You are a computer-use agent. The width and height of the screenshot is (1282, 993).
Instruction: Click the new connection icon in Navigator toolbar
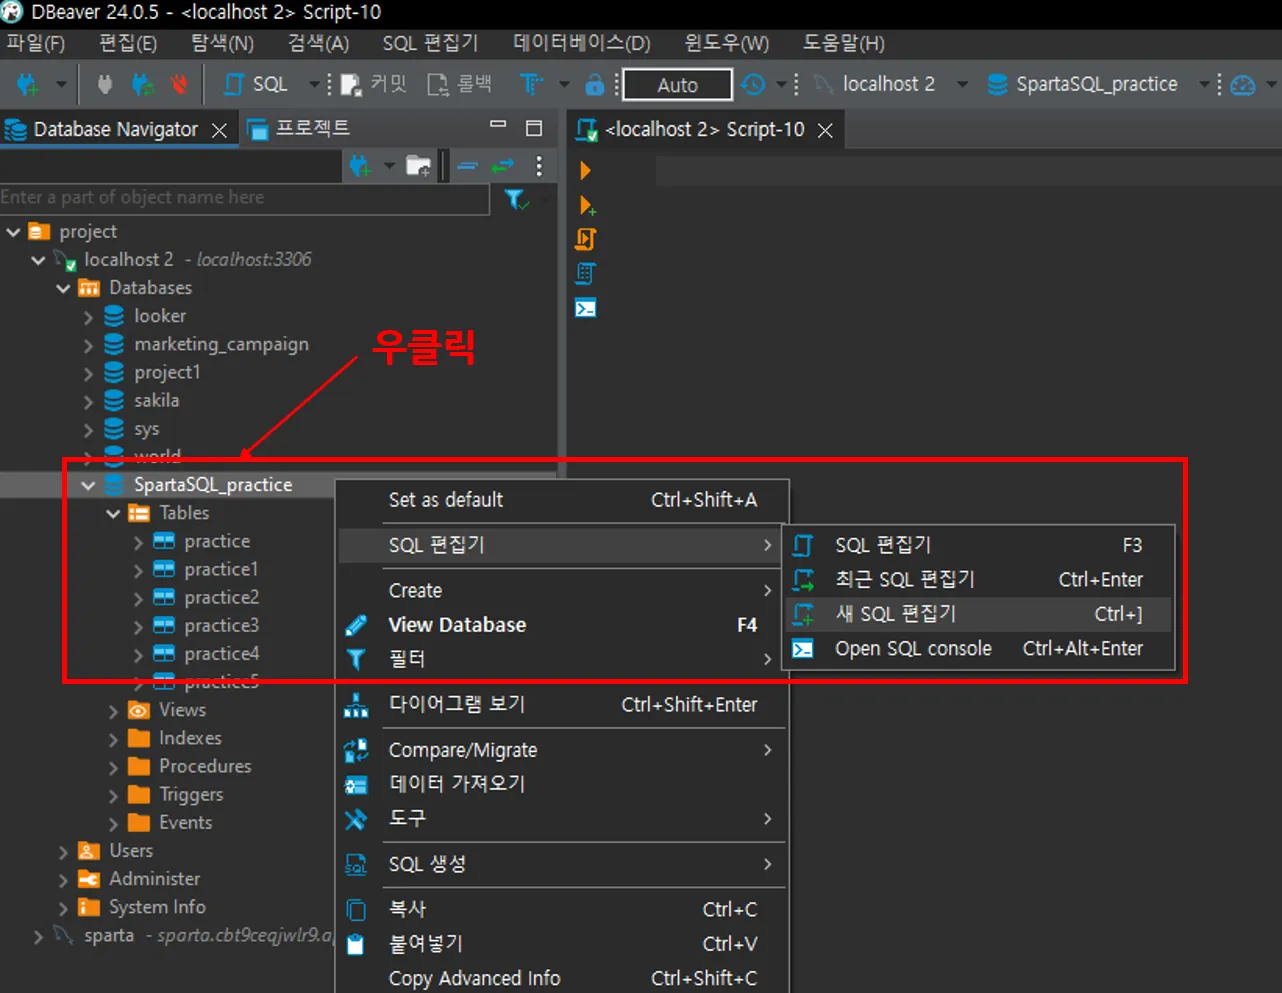[360, 166]
